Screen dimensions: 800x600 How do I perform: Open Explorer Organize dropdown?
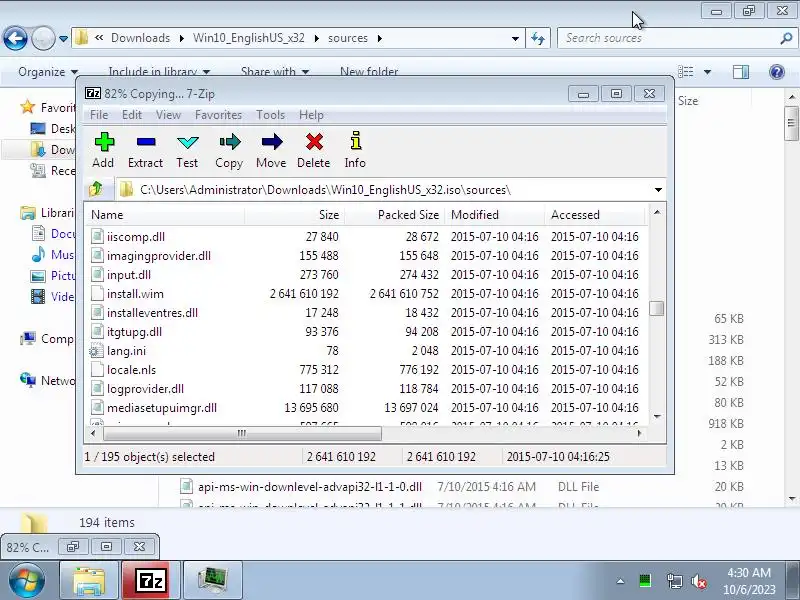(x=48, y=72)
